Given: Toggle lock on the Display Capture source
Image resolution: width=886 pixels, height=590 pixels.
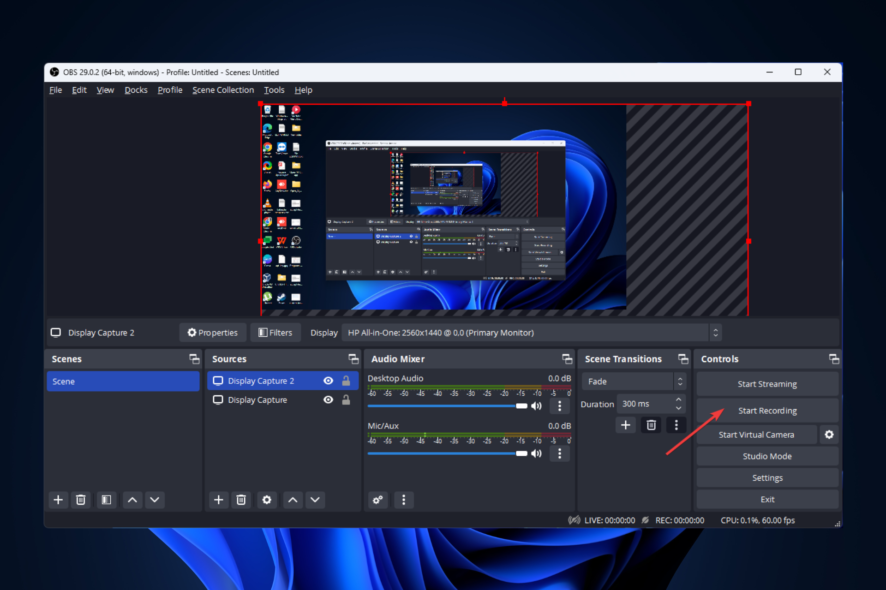Looking at the screenshot, I should (x=346, y=400).
